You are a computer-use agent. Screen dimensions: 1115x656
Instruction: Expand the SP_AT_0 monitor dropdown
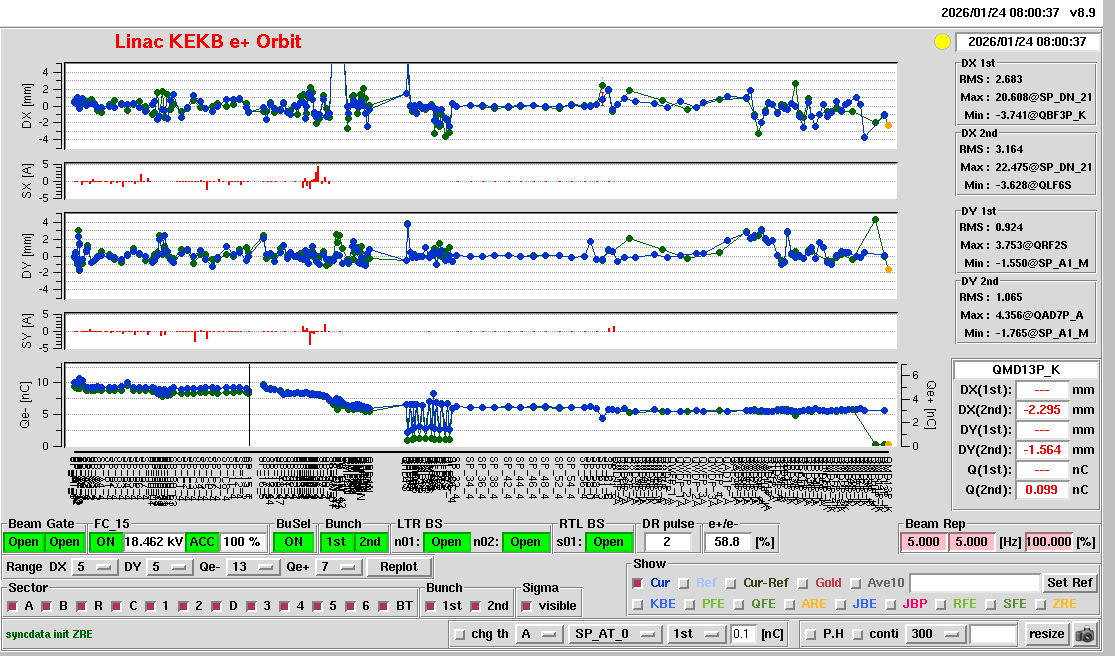click(615, 634)
